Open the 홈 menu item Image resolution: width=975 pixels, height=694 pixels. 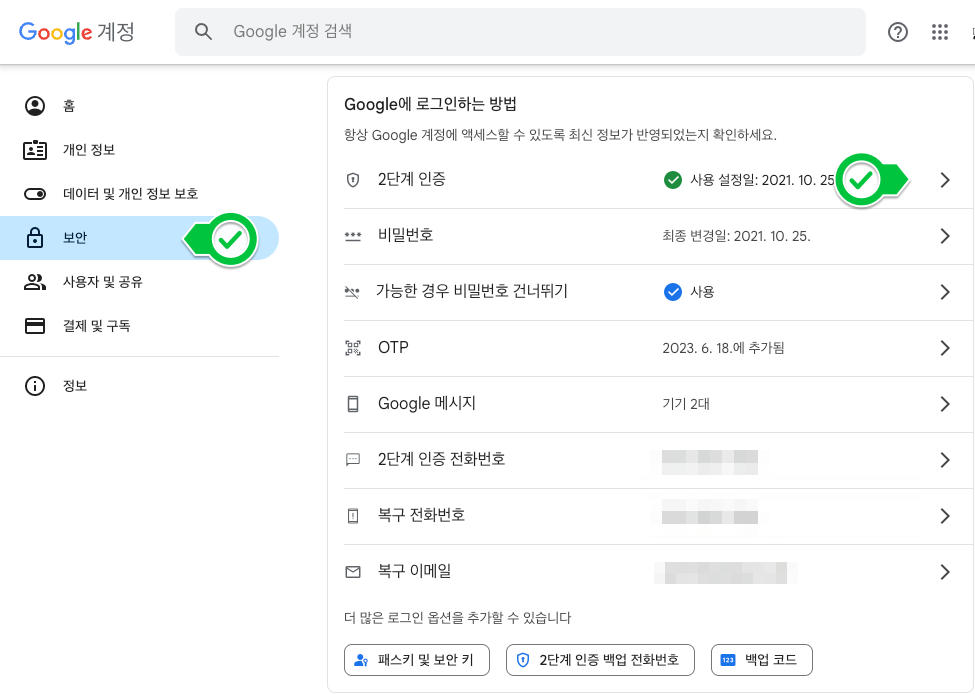[139, 106]
